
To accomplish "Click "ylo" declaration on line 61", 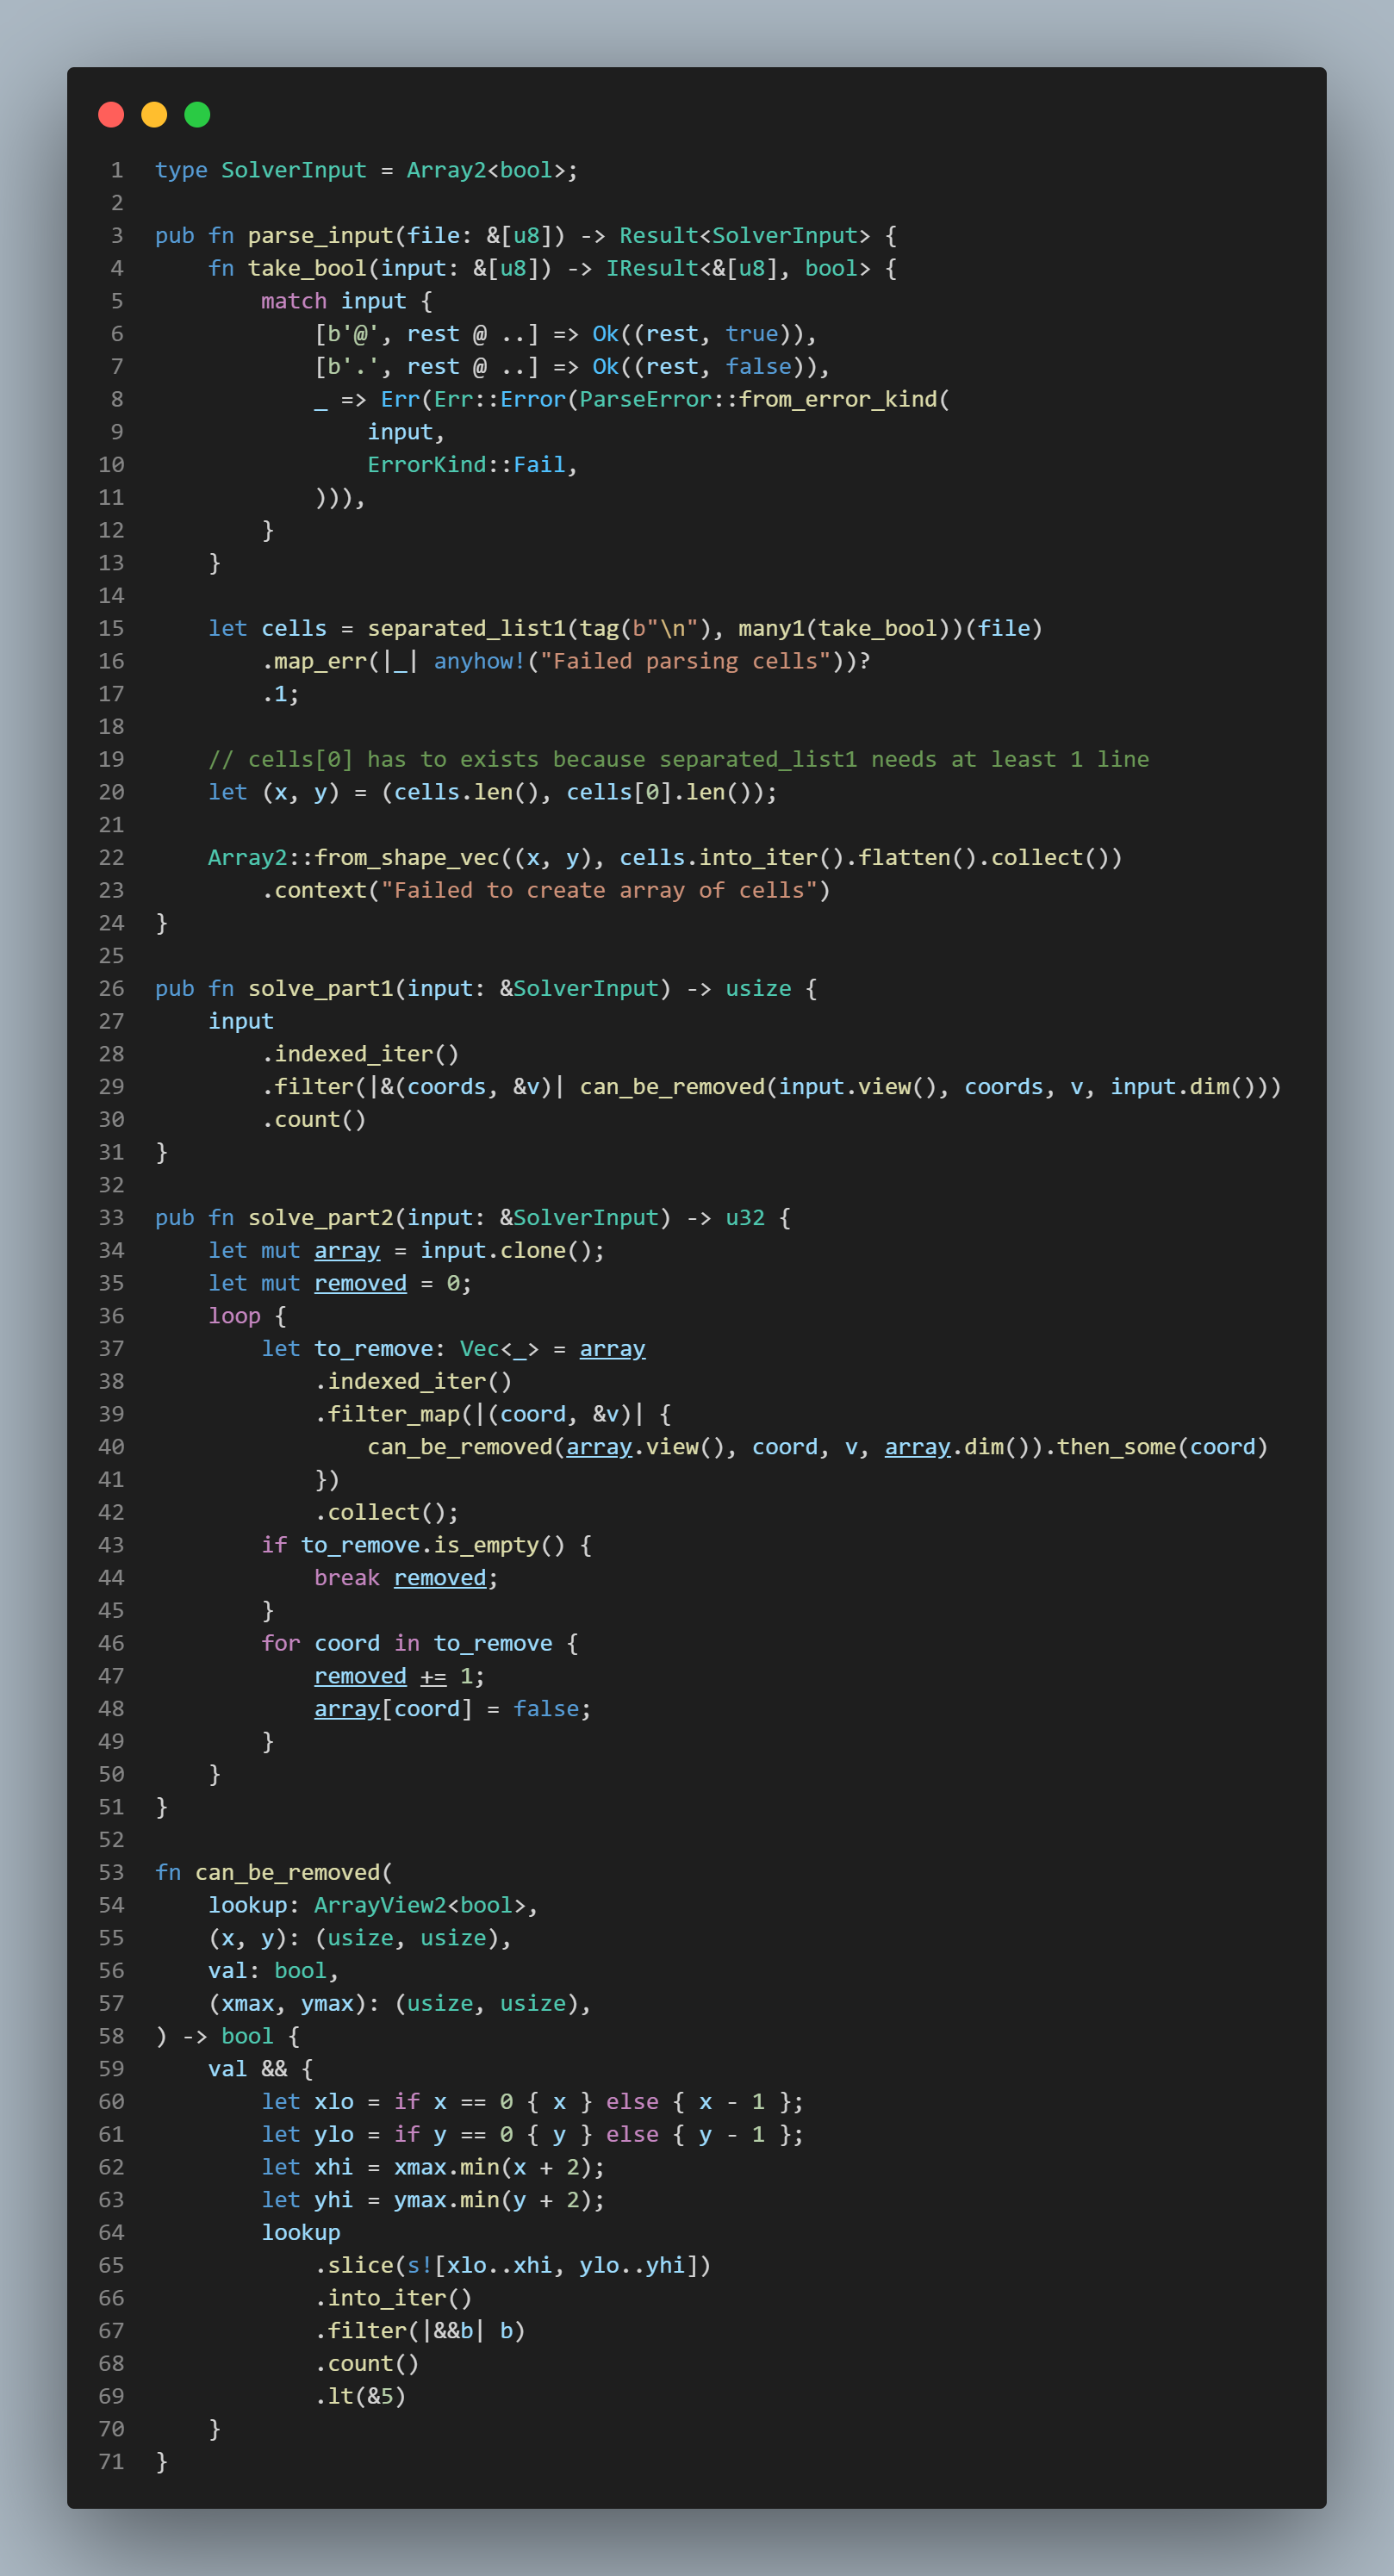I will pos(334,2135).
